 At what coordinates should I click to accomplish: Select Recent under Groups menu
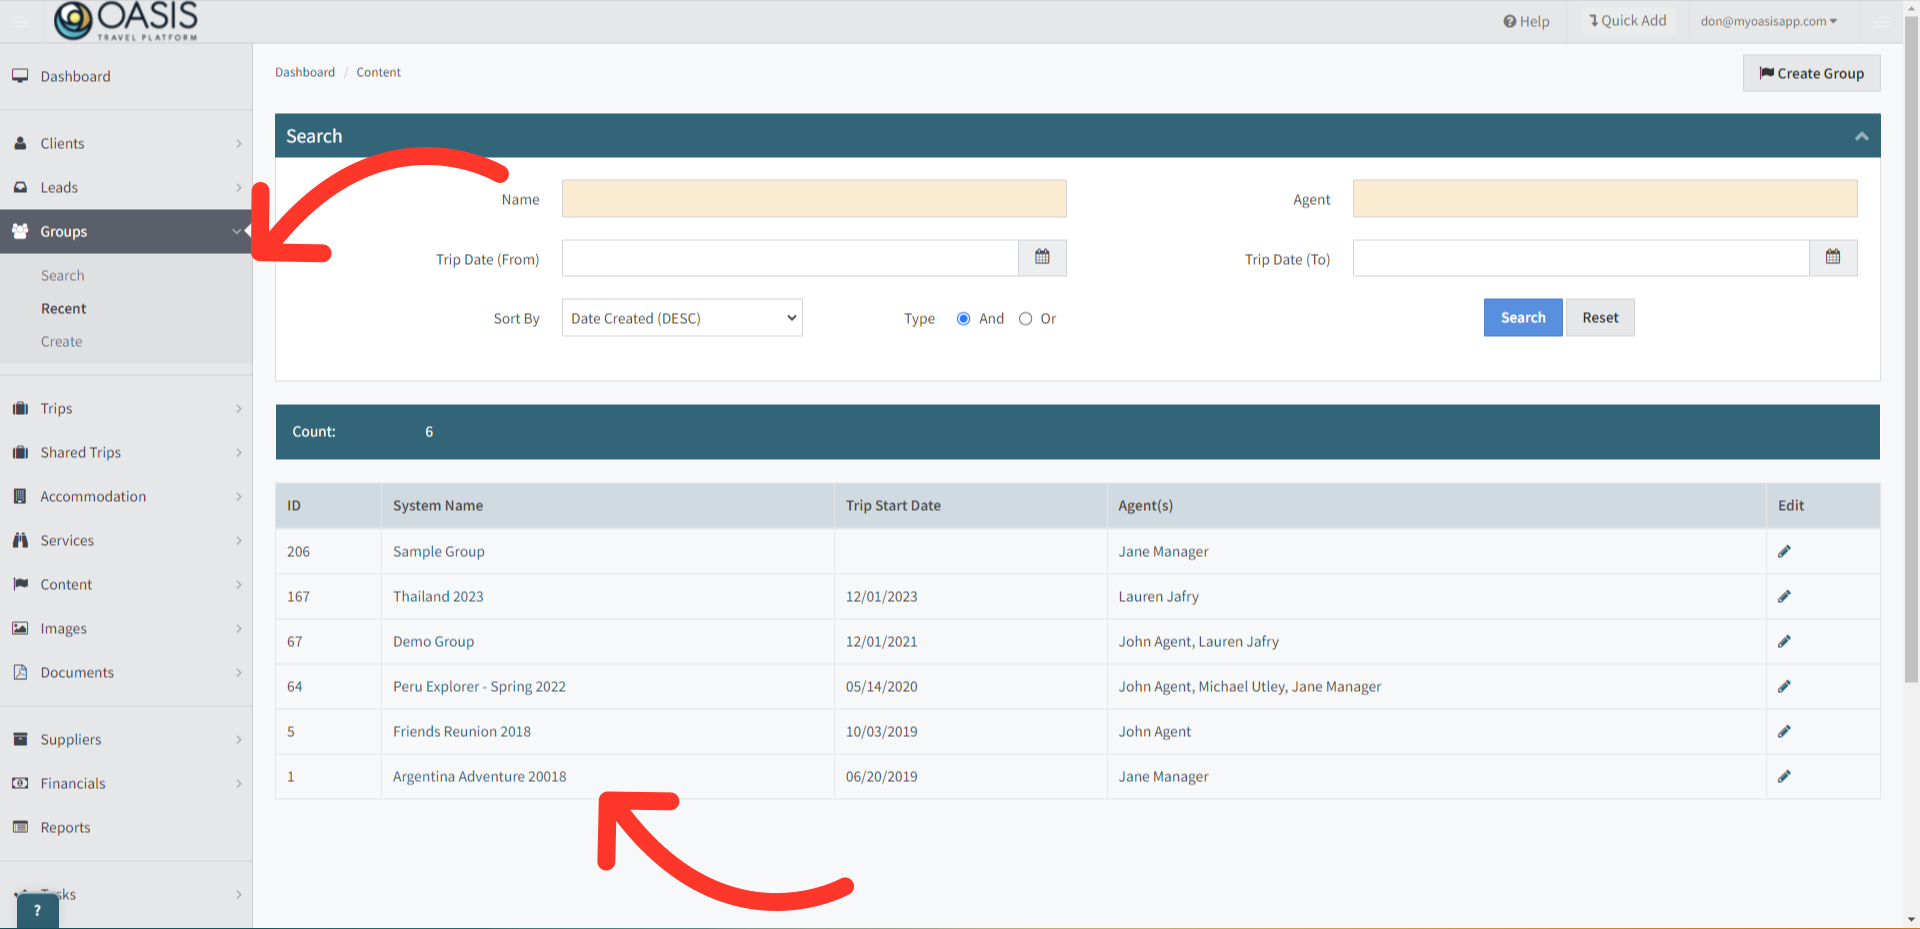64,308
